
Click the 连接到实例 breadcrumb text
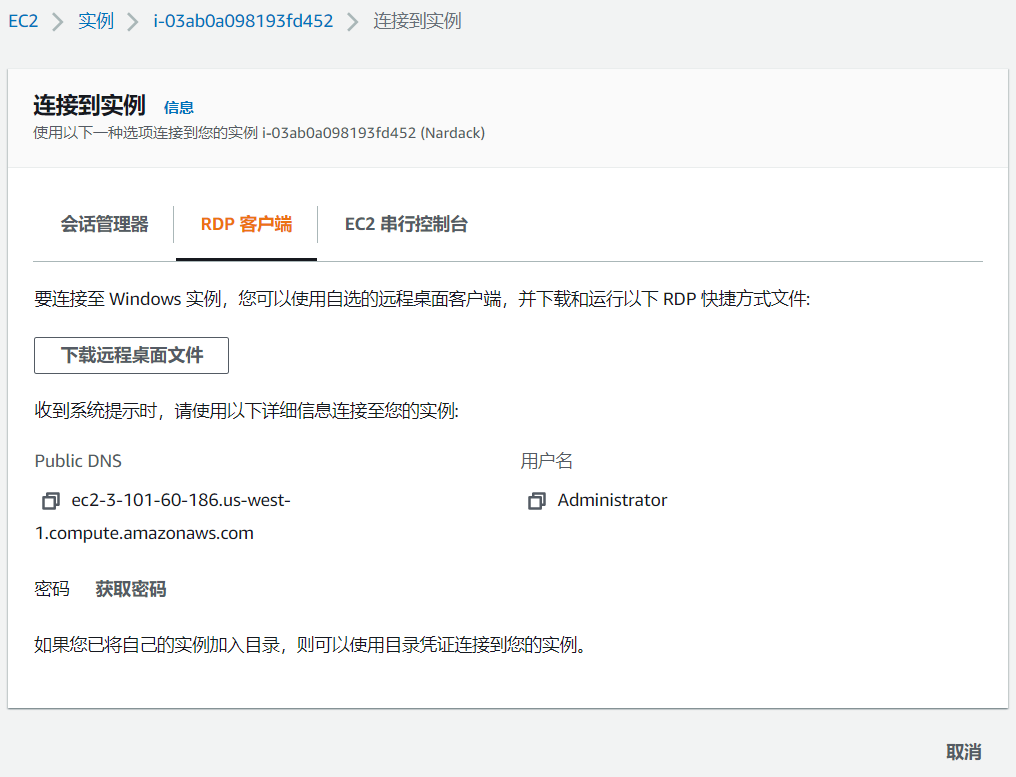click(x=417, y=21)
